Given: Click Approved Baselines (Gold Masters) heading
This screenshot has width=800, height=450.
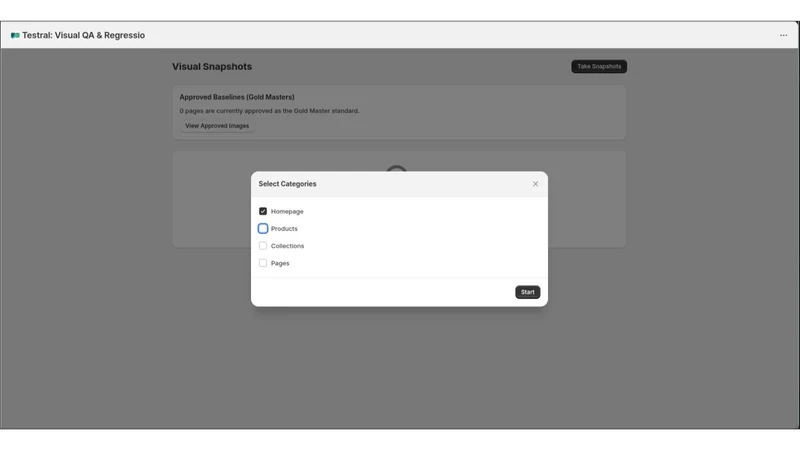Looking at the screenshot, I should [x=237, y=97].
